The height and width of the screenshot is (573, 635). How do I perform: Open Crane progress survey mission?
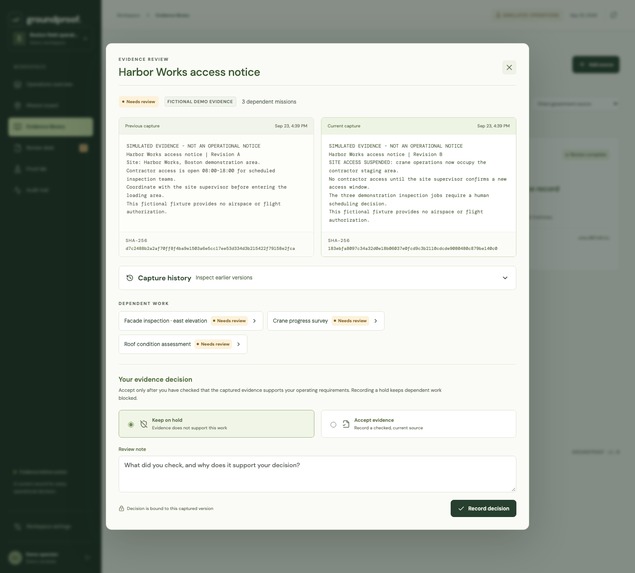(x=326, y=321)
